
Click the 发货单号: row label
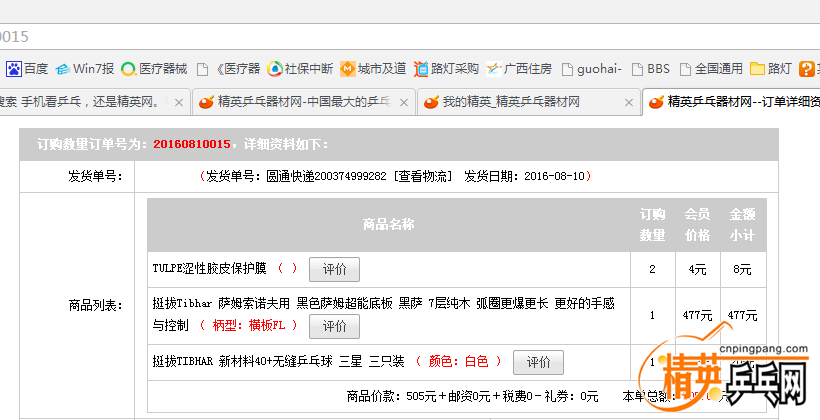(x=95, y=176)
